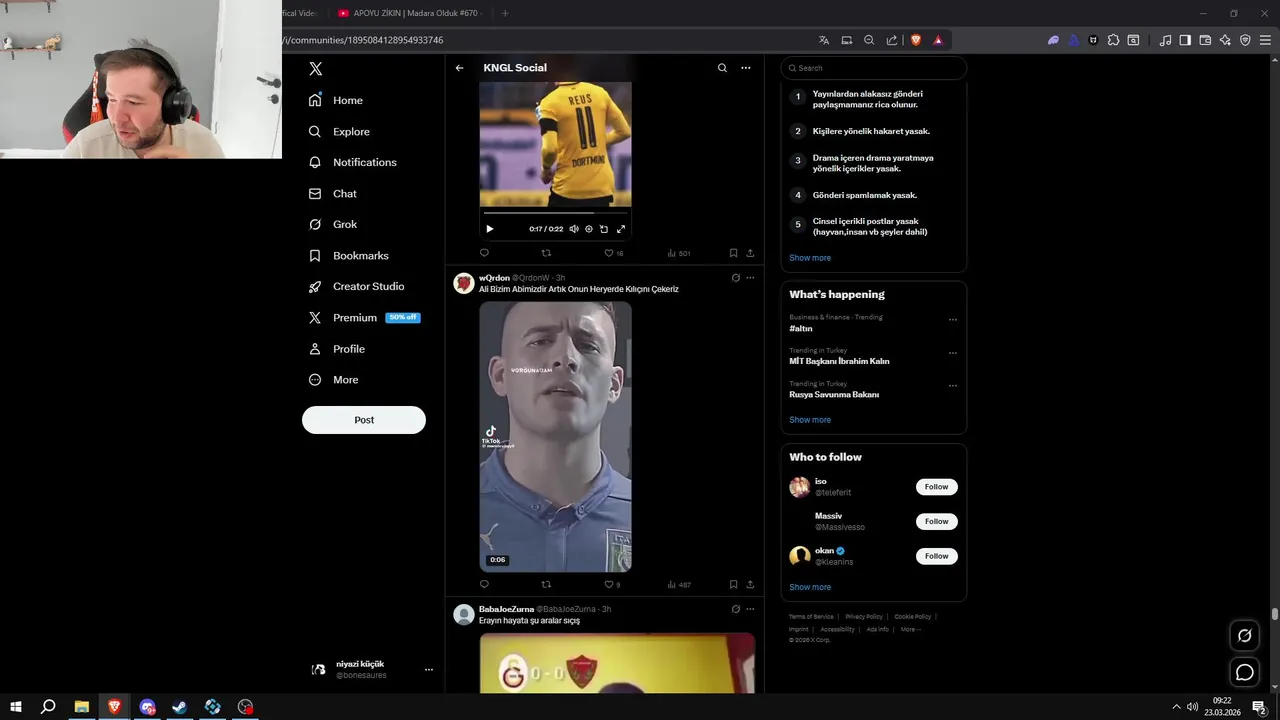Screen dimensions: 1280x720
Task: Go back from KNGL Social
Action: [x=459, y=68]
